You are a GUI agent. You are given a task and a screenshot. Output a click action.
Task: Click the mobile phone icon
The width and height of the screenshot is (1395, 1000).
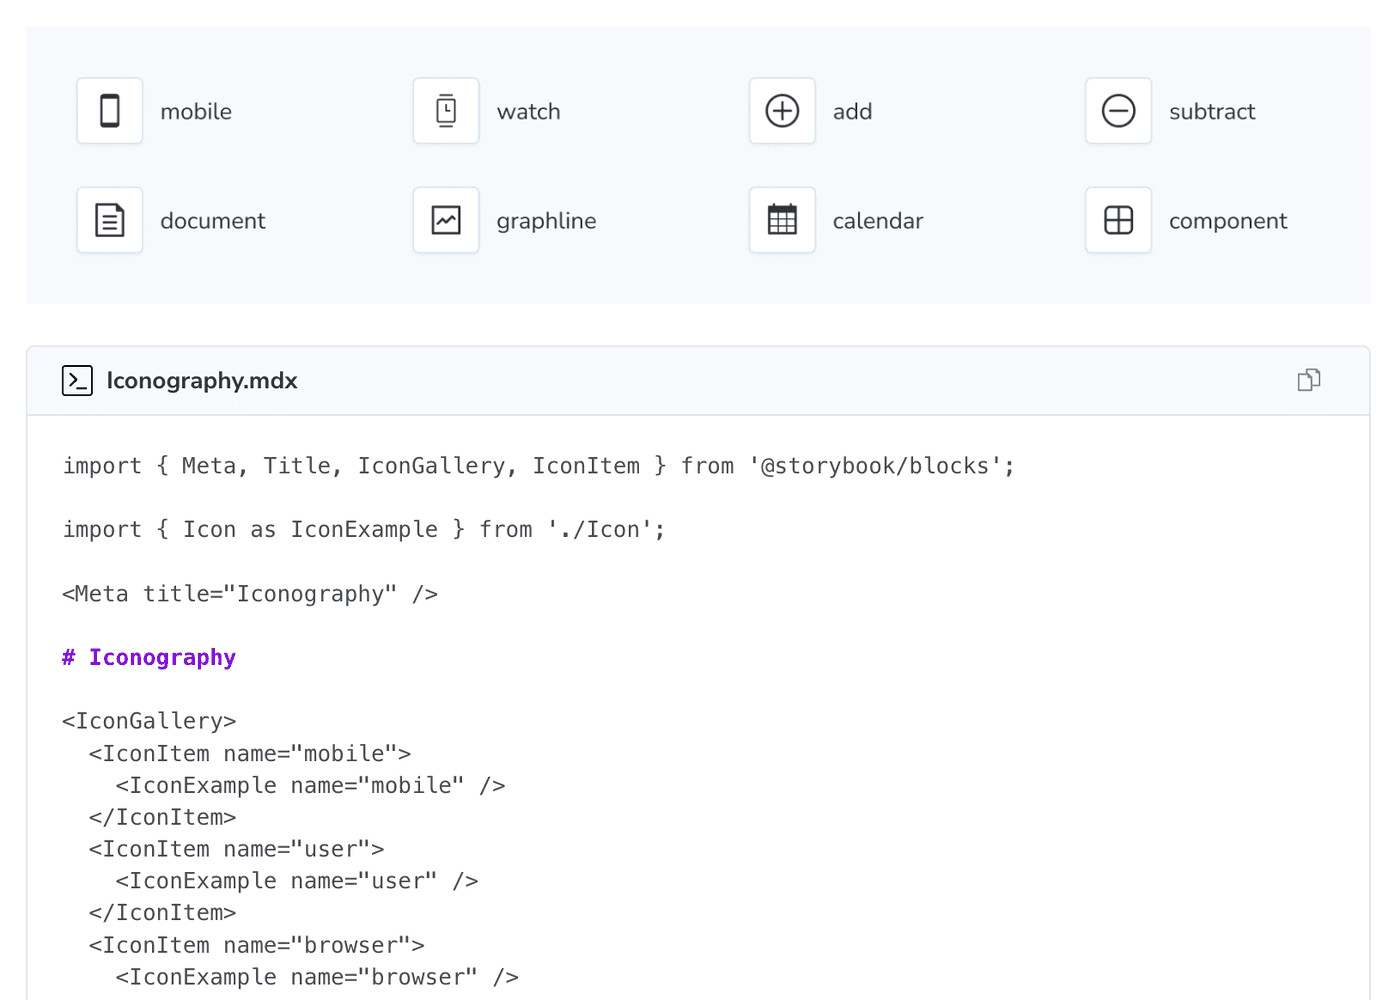click(x=110, y=111)
